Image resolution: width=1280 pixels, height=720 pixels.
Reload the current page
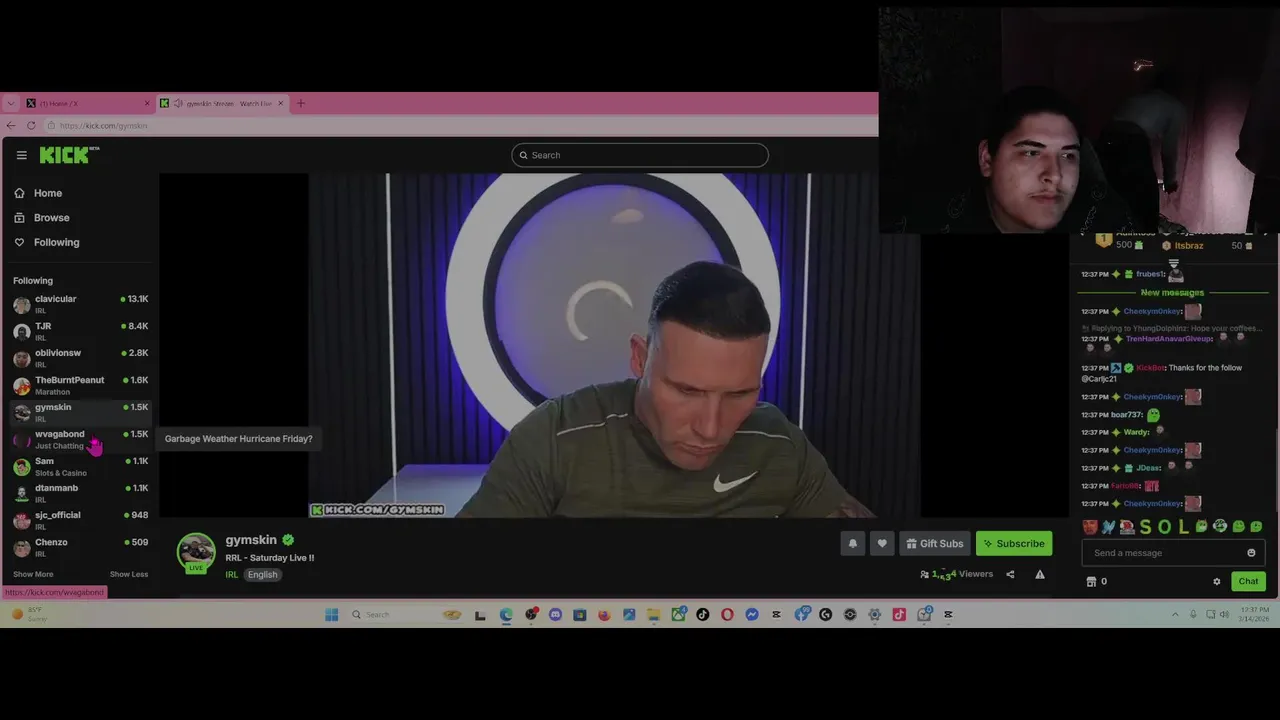click(x=31, y=125)
